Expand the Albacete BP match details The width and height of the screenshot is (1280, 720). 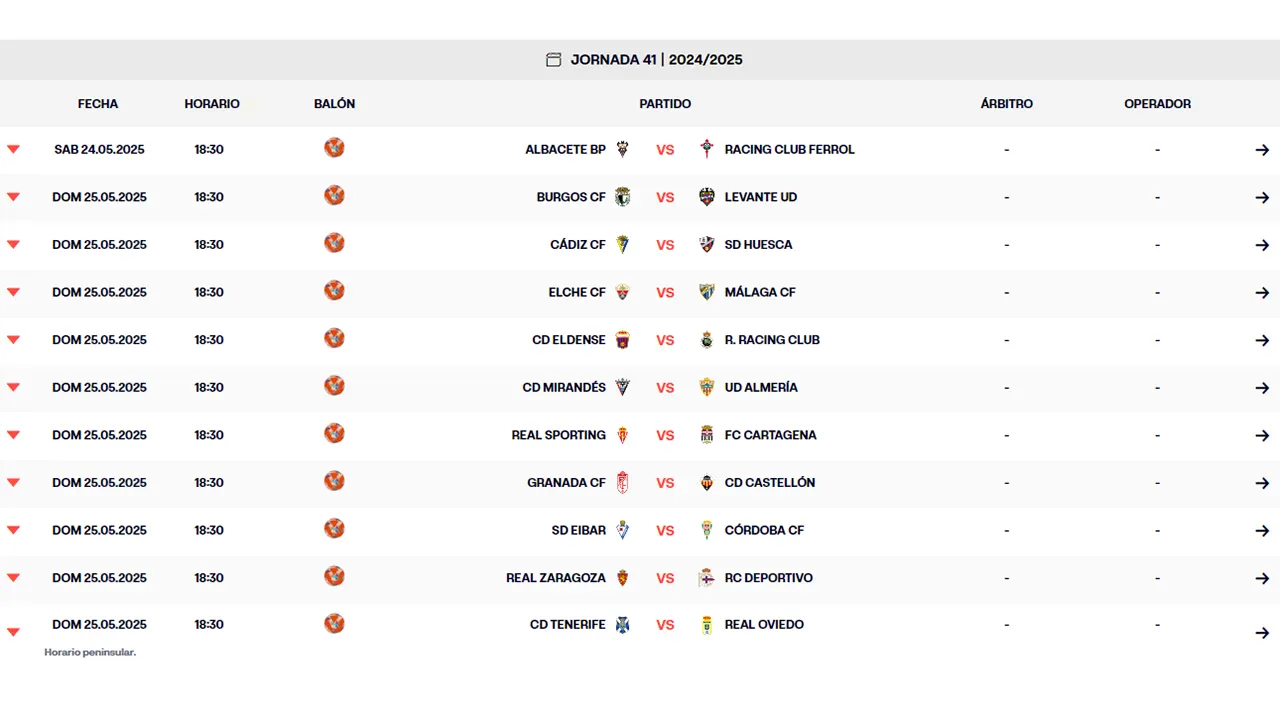pyautogui.click(x=13, y=148)
